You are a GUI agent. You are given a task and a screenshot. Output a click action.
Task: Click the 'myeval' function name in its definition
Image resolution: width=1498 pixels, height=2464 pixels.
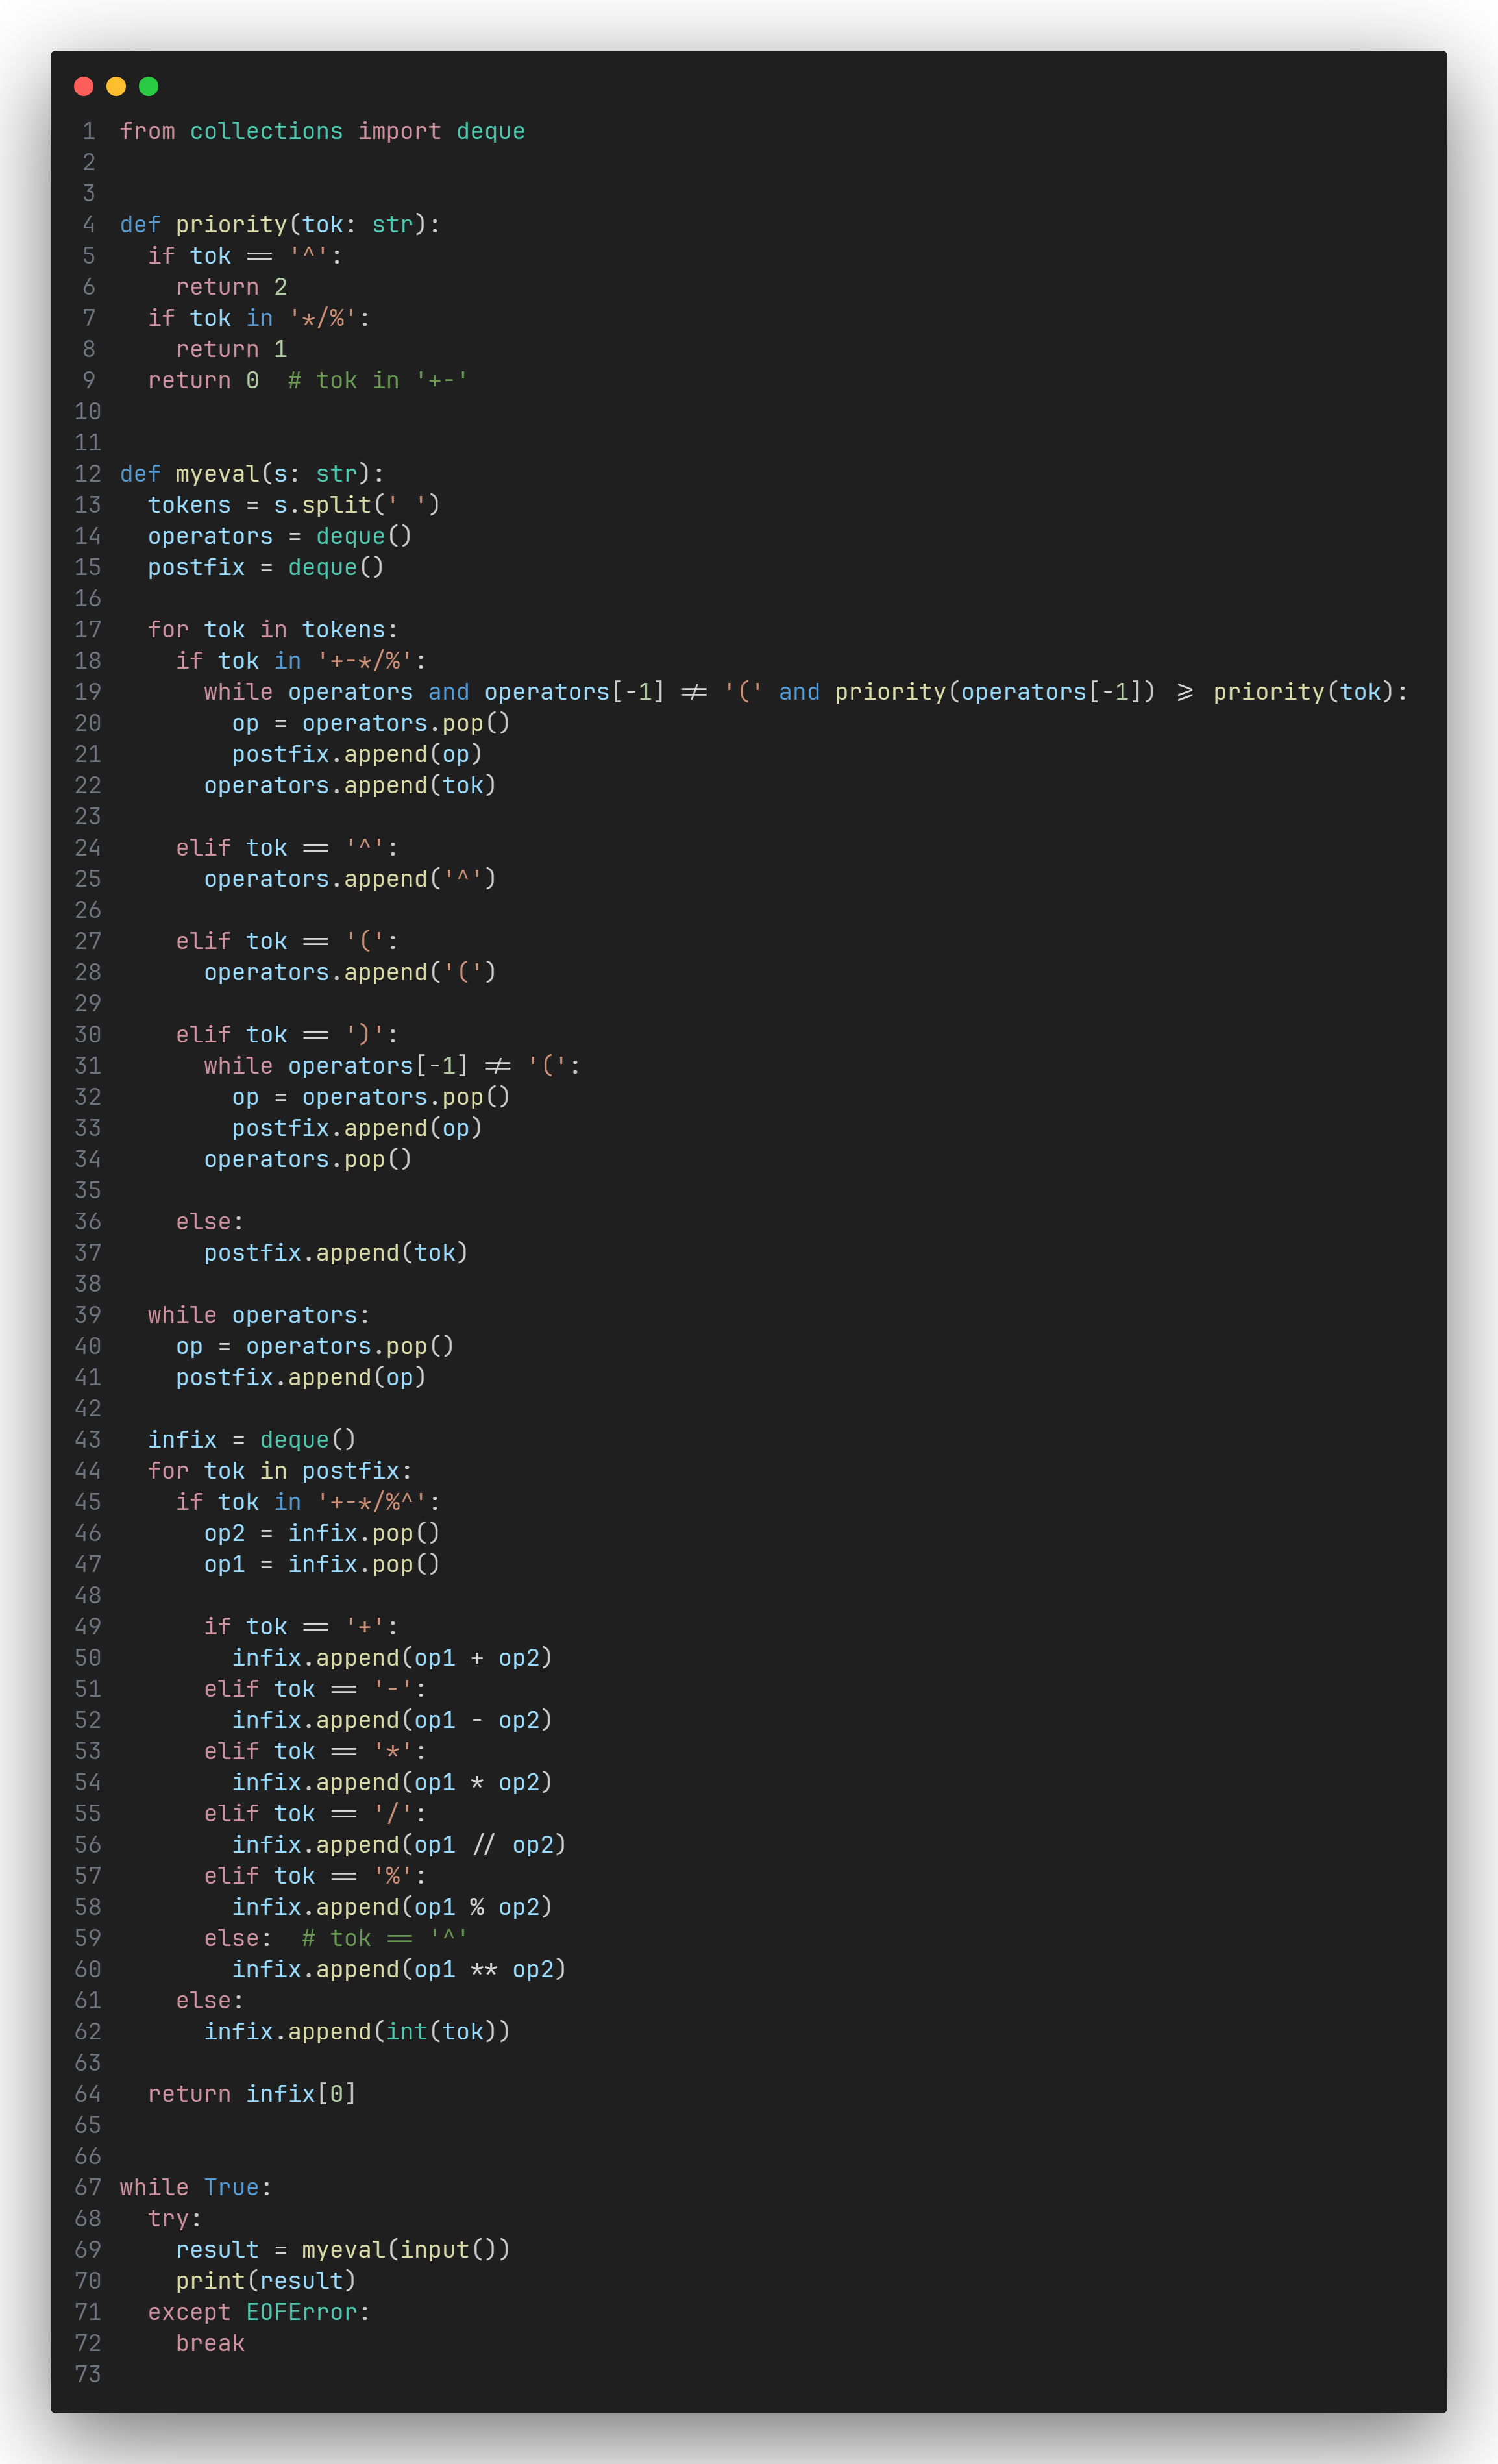(x=217, y=474)
